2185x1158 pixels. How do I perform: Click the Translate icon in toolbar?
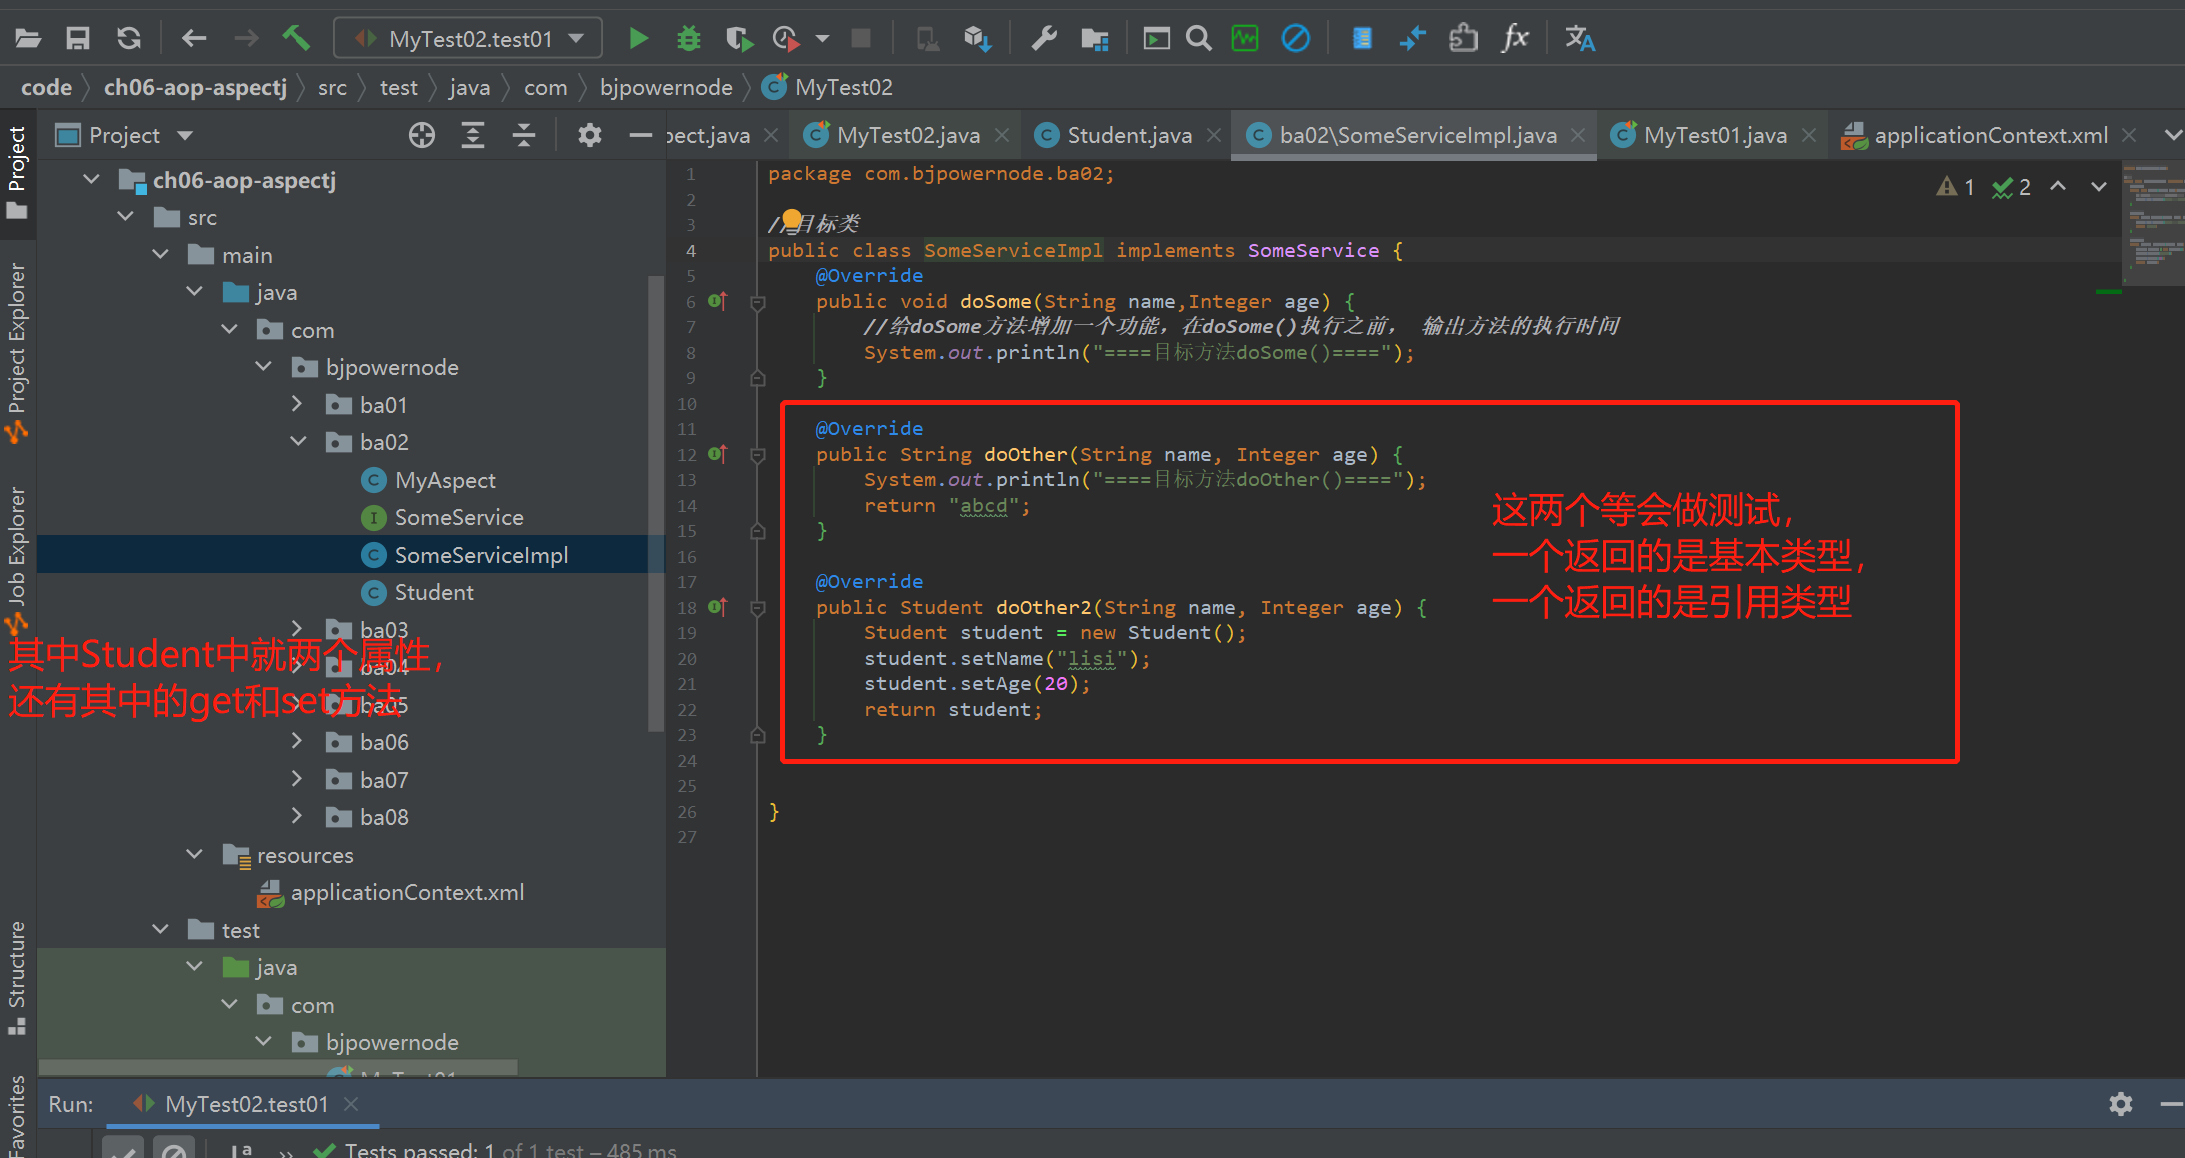(x=1579, y=39)
